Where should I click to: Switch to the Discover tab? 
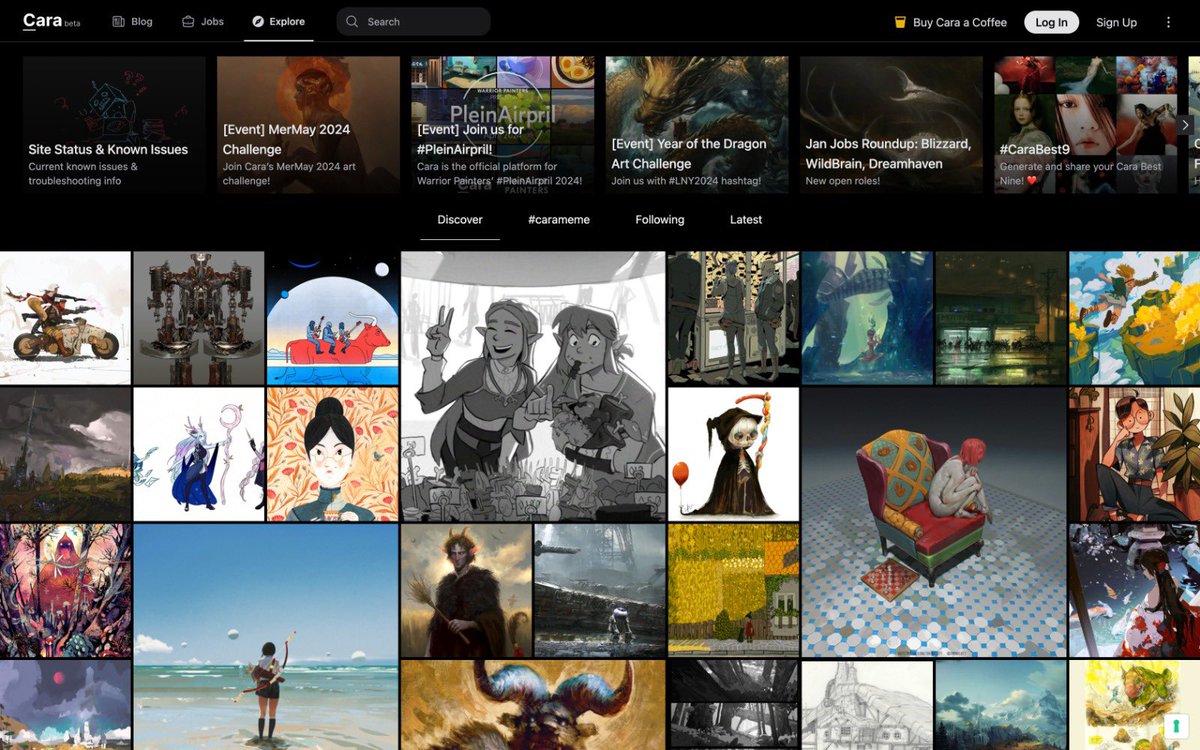click(460, 220)
